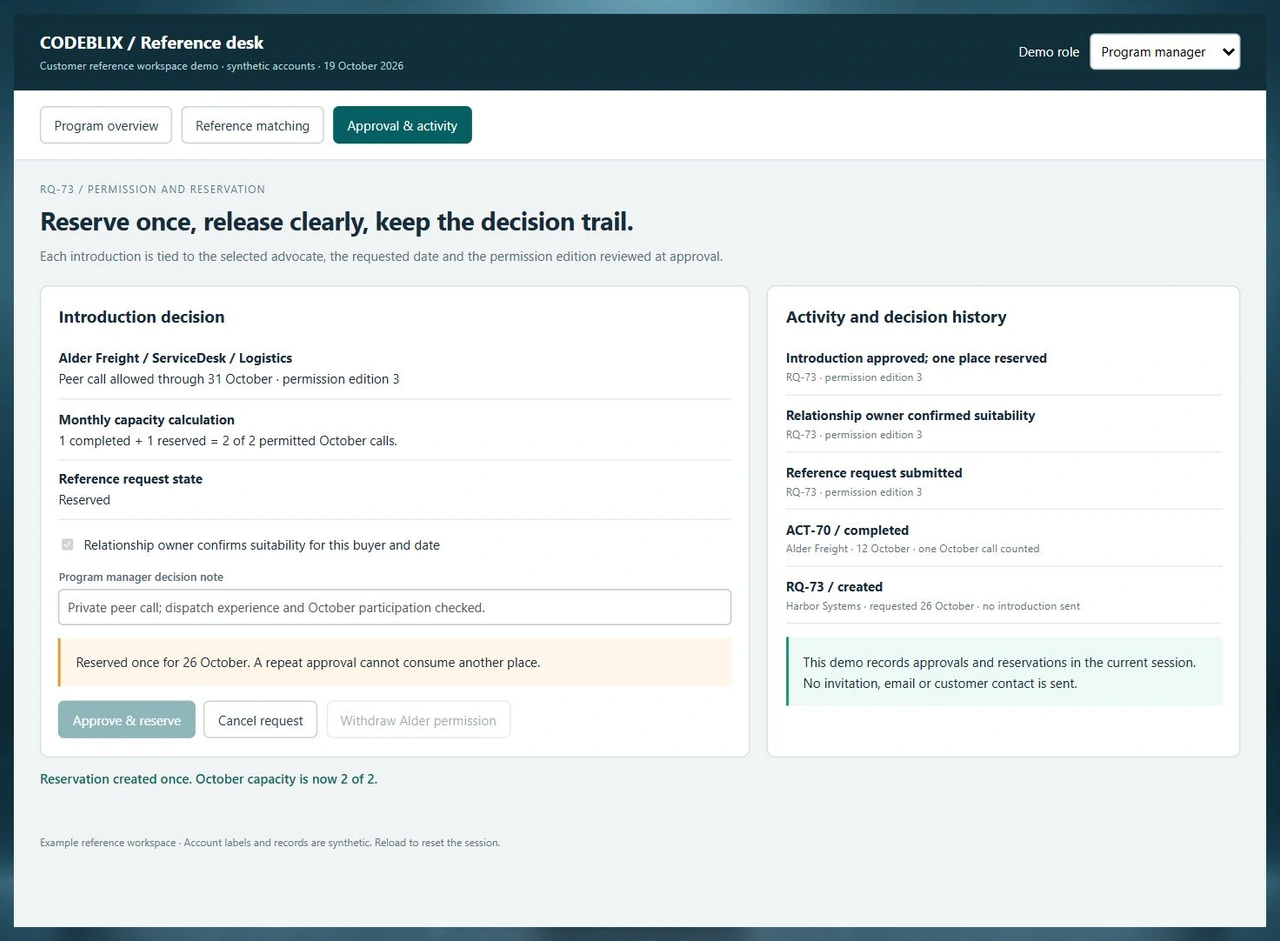Click the 'Customer reference workspace demo' subtitle

[x=222, y=66]
